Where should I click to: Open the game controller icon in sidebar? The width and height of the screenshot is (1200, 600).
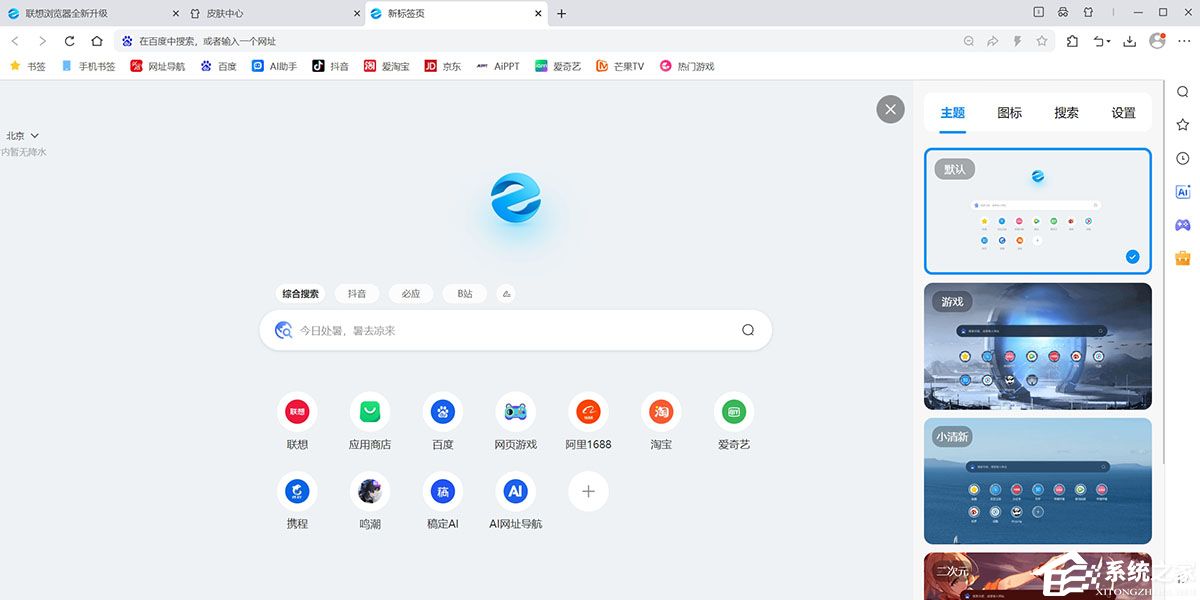[x=1183, y=224]
